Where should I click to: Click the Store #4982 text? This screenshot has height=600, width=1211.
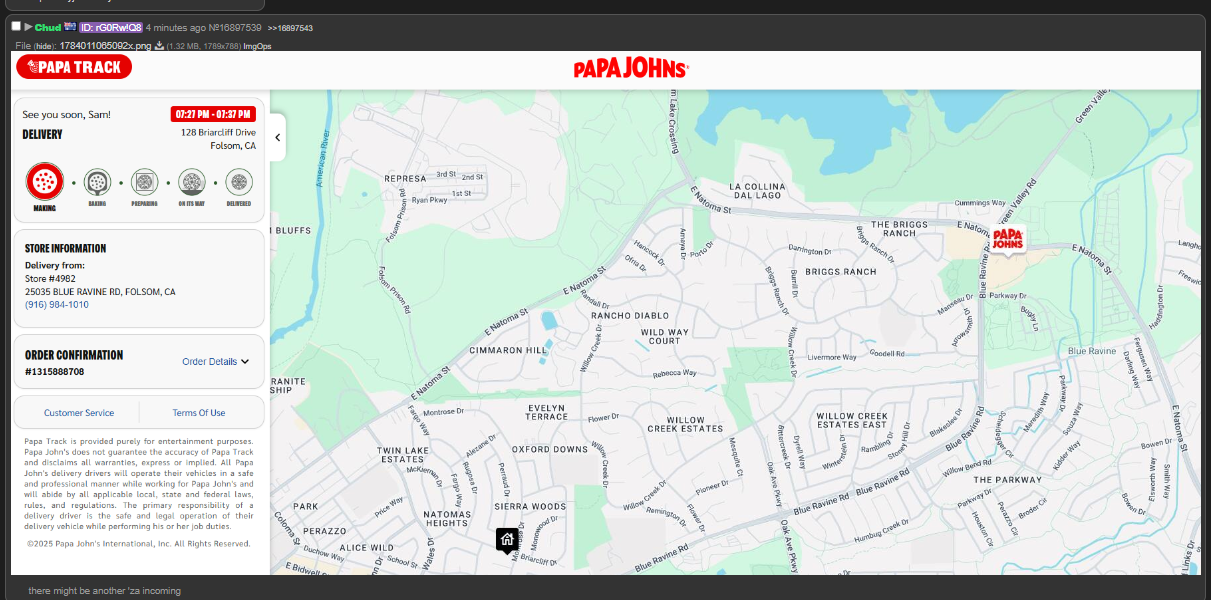50,279
